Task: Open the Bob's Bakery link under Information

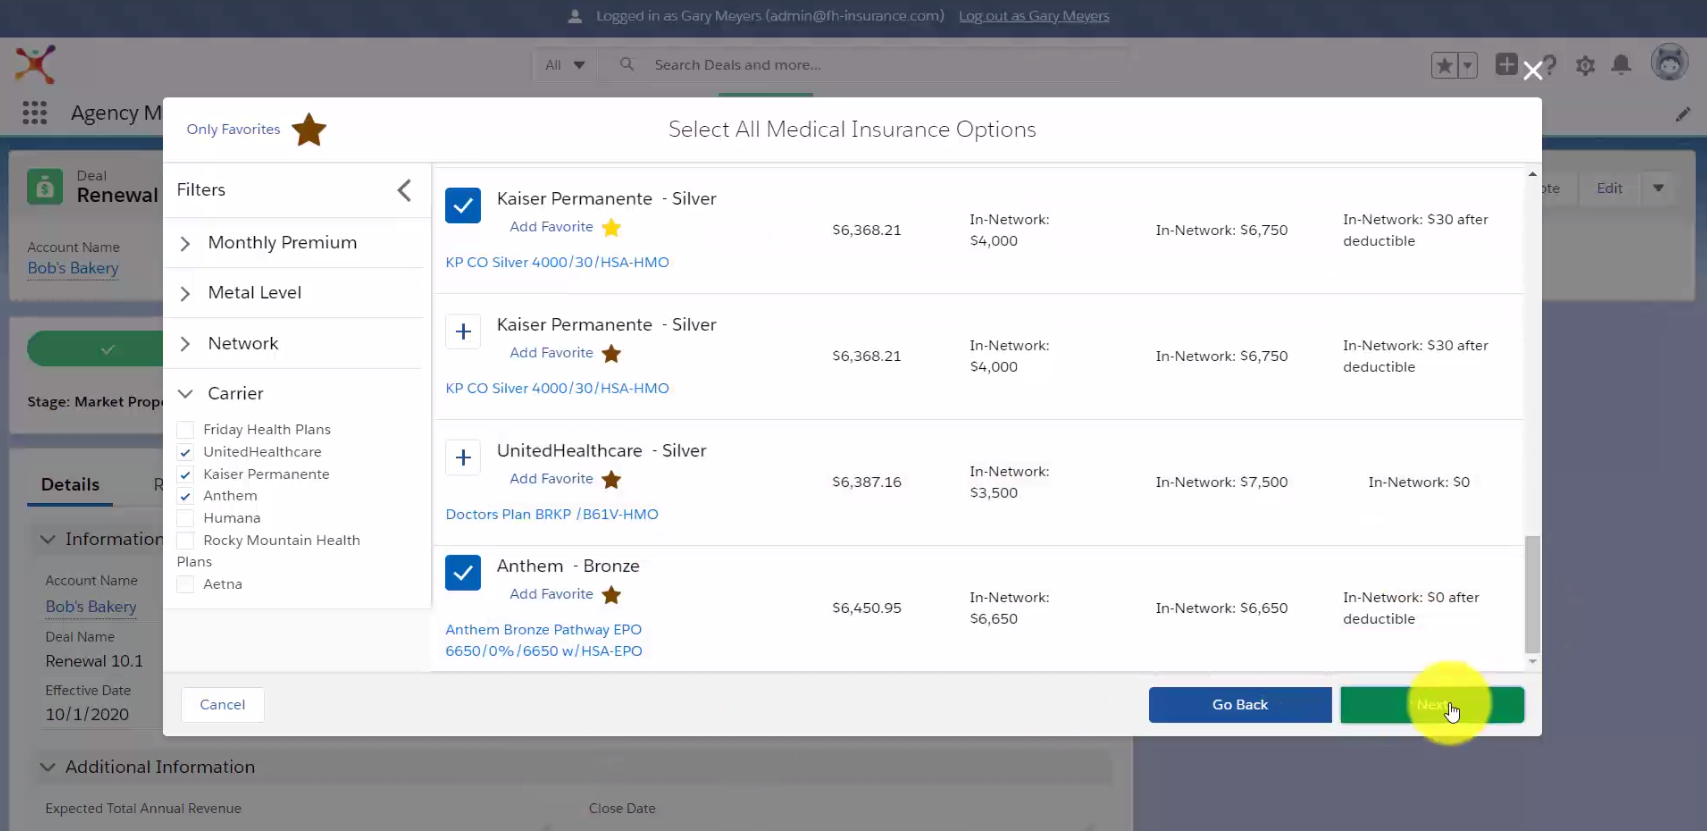Action: pyautogui.click(x=91, y=607)
